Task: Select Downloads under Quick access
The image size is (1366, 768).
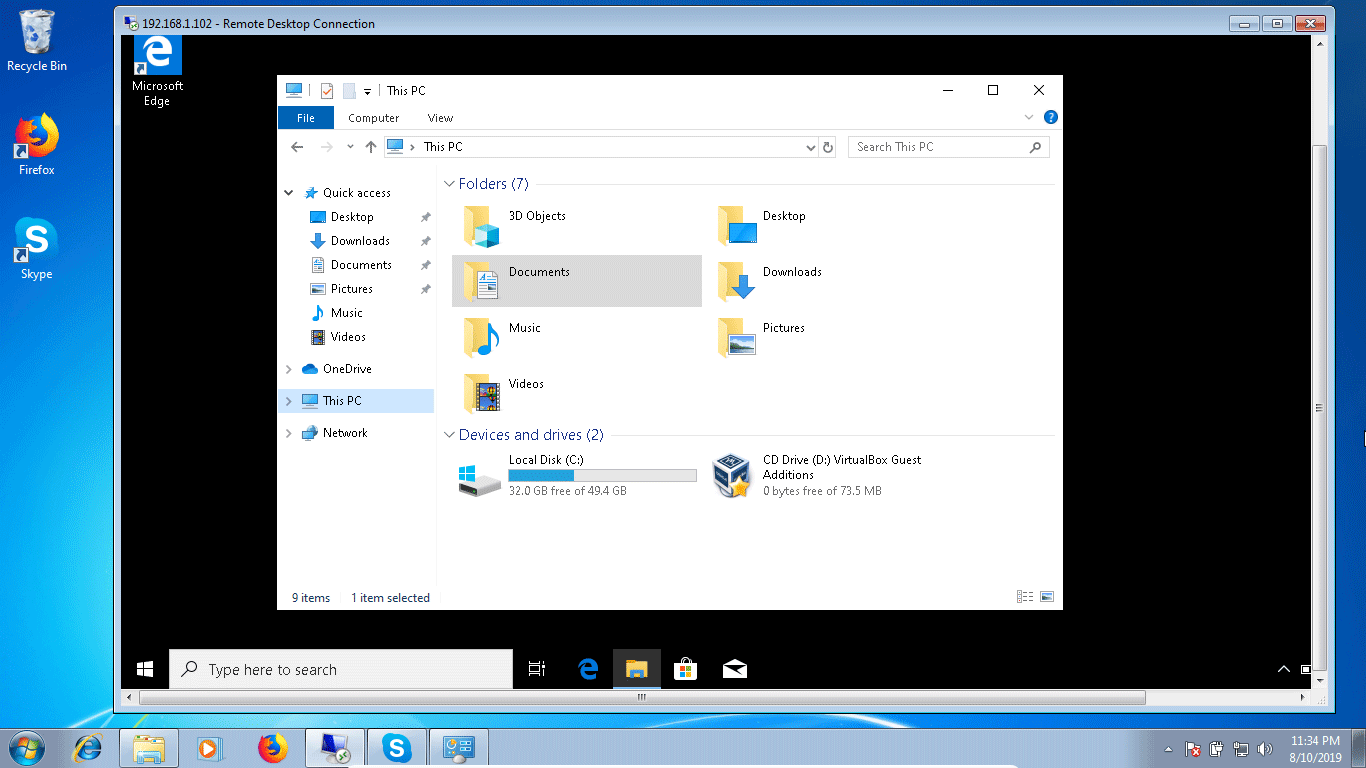Action: click(360, 241)
